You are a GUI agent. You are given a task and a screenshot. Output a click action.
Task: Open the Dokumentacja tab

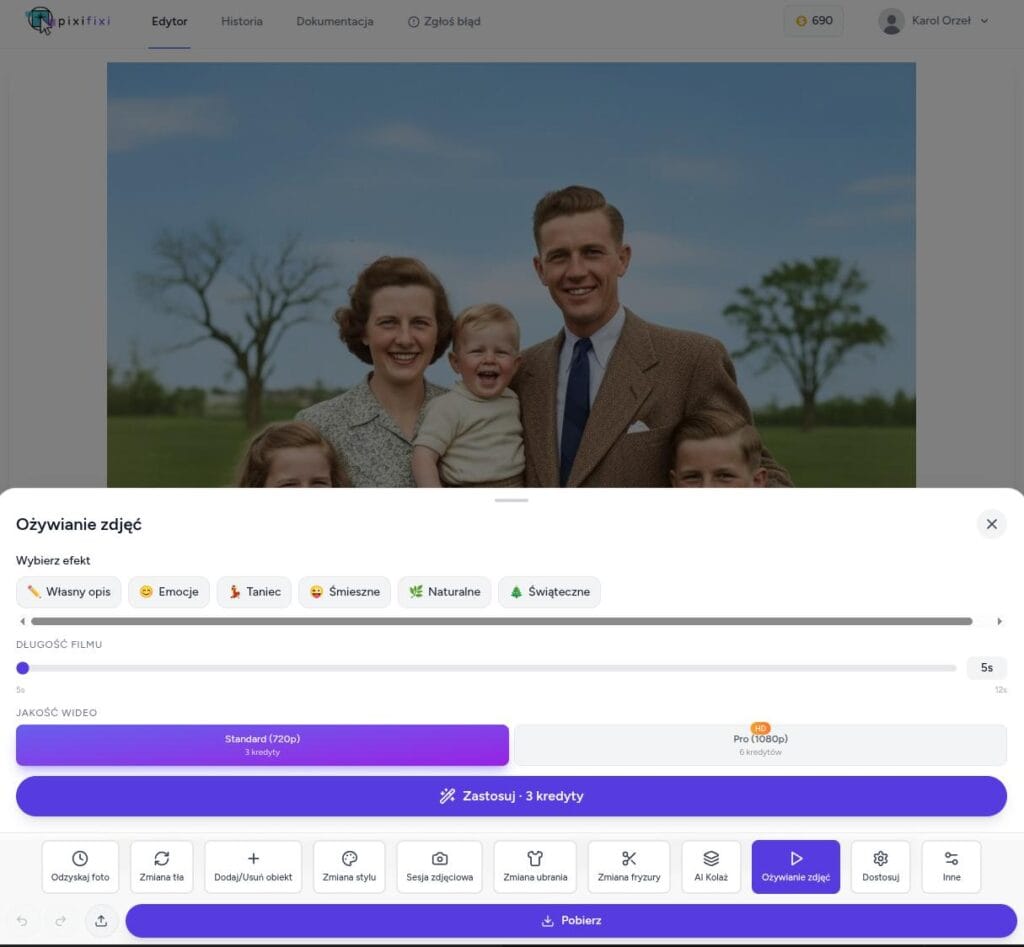pyautogui.click(x=335, y=21)
